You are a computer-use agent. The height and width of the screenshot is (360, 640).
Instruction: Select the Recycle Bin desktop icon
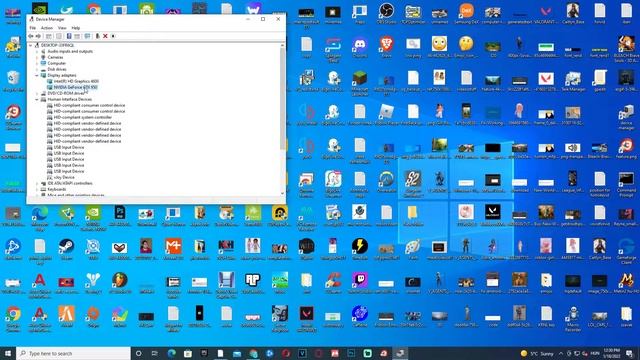(x=13, y=81)
